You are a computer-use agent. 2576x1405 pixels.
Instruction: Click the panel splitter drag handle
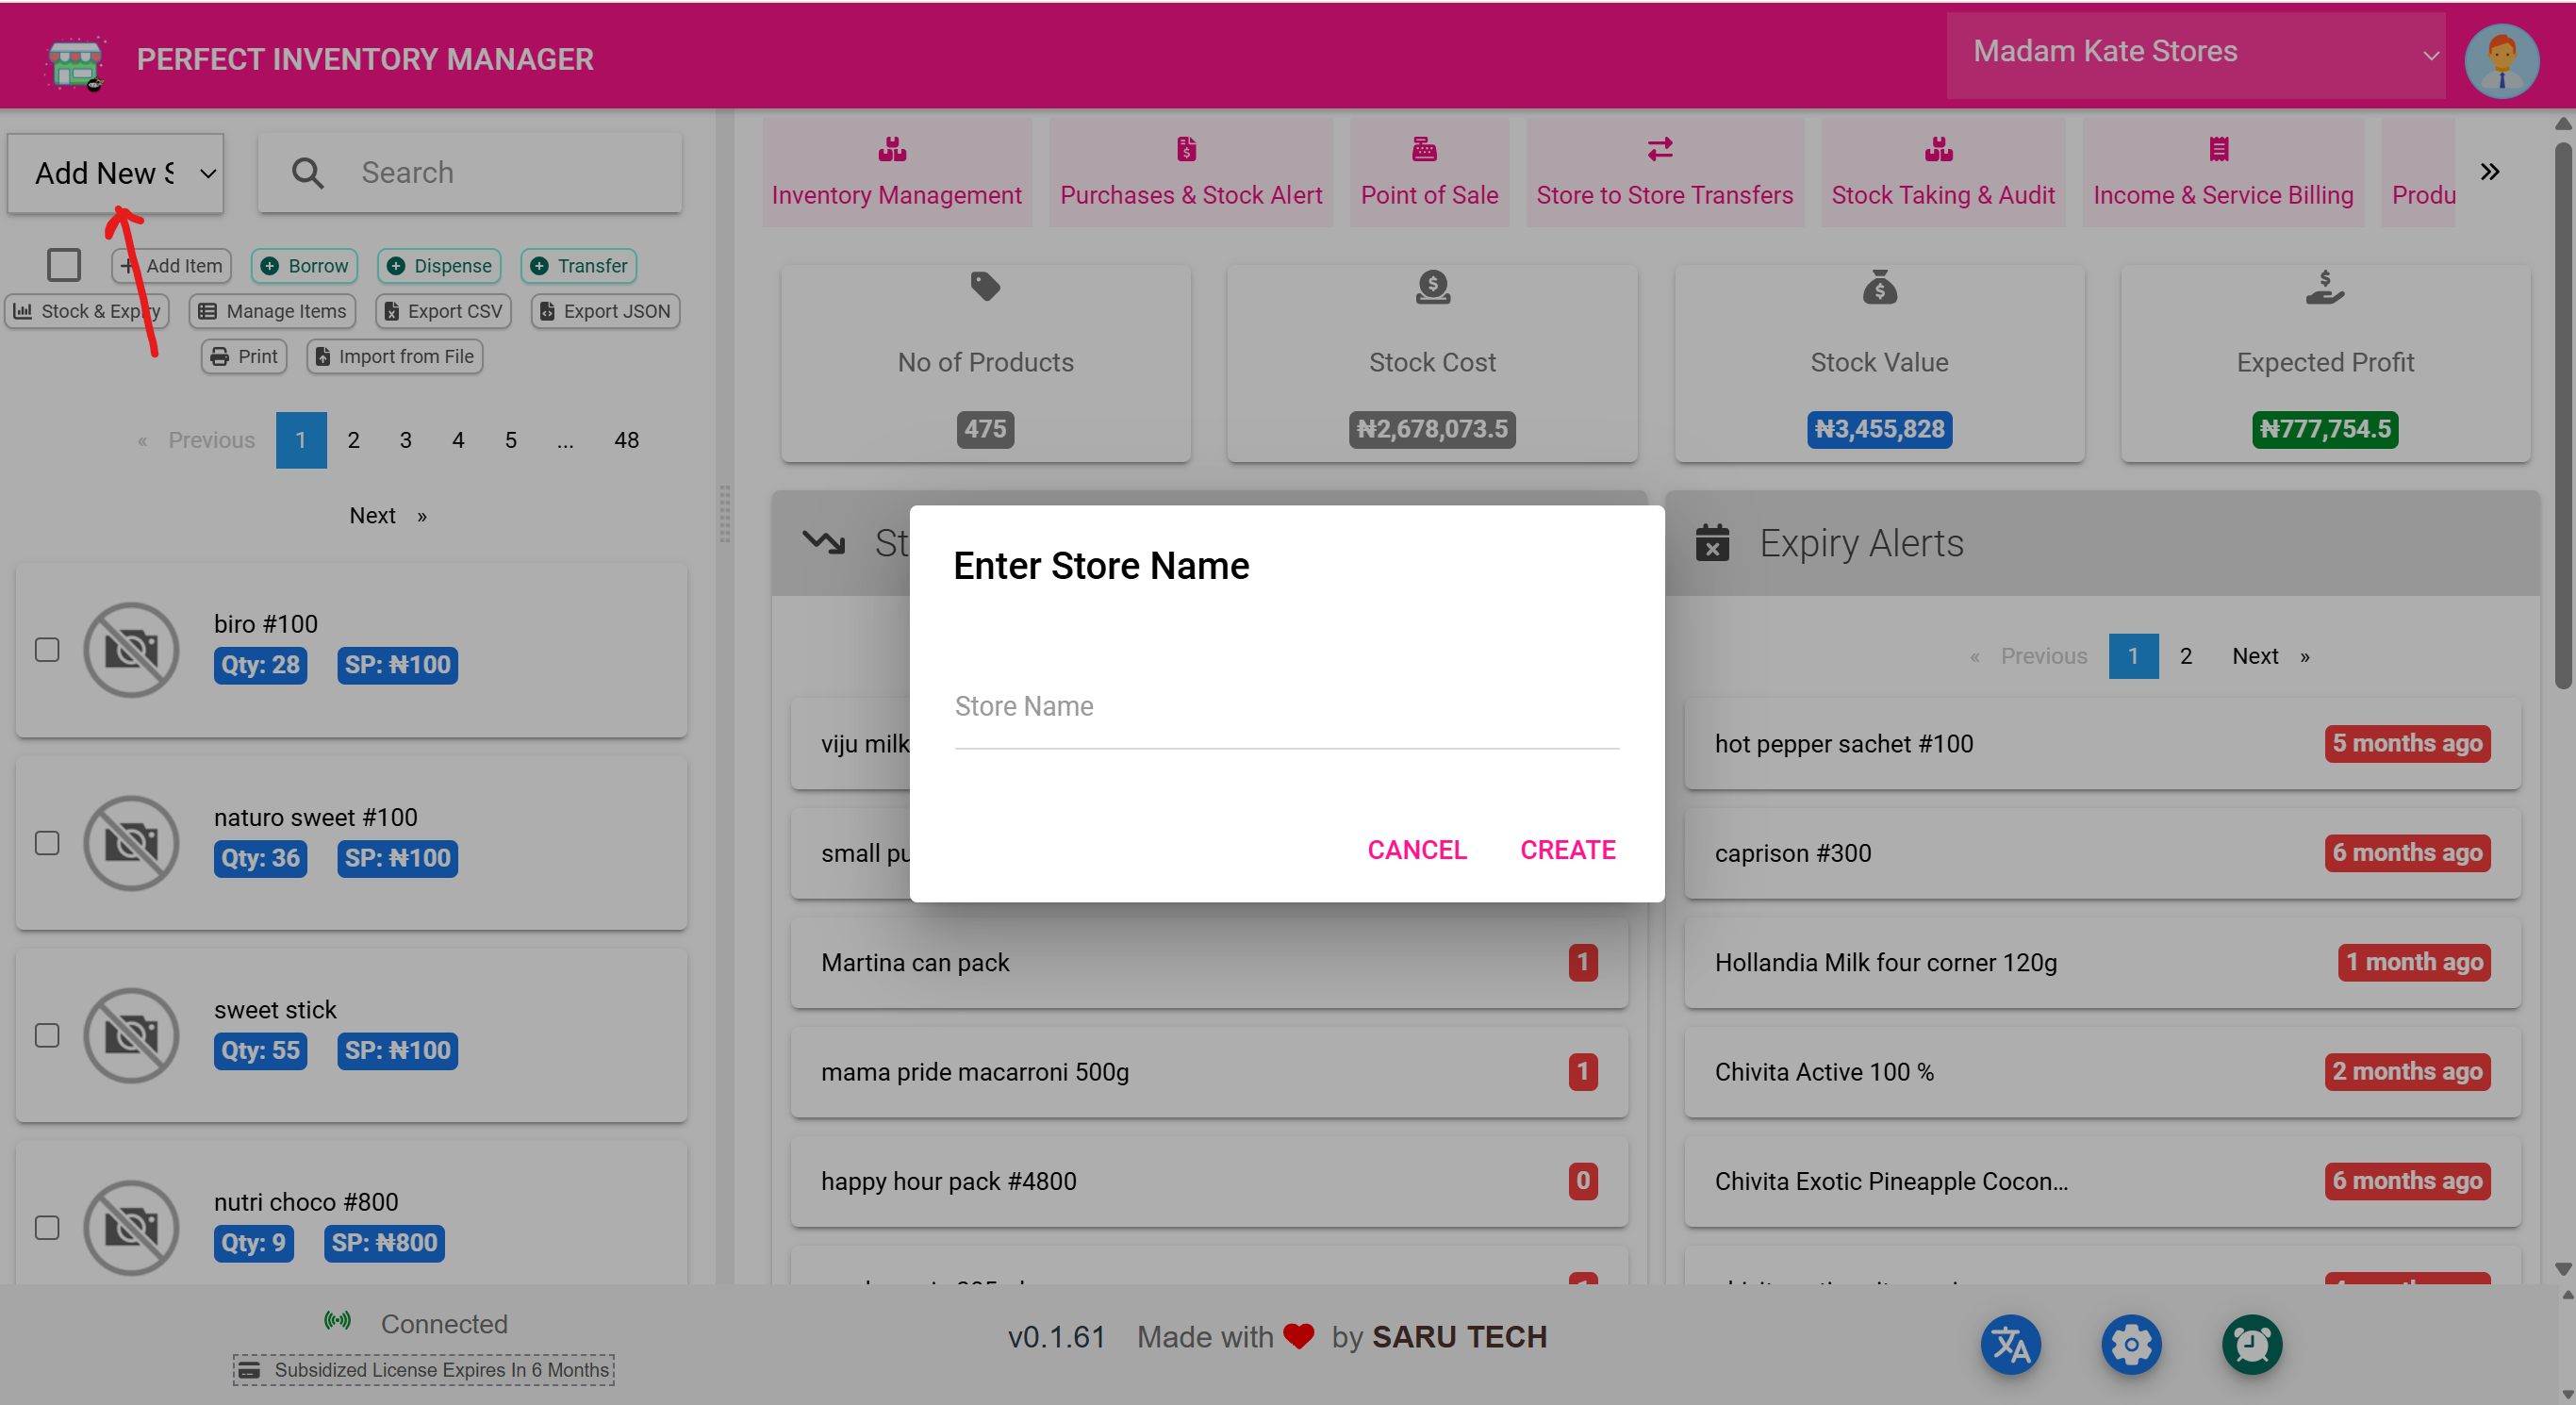coord(725,514)
